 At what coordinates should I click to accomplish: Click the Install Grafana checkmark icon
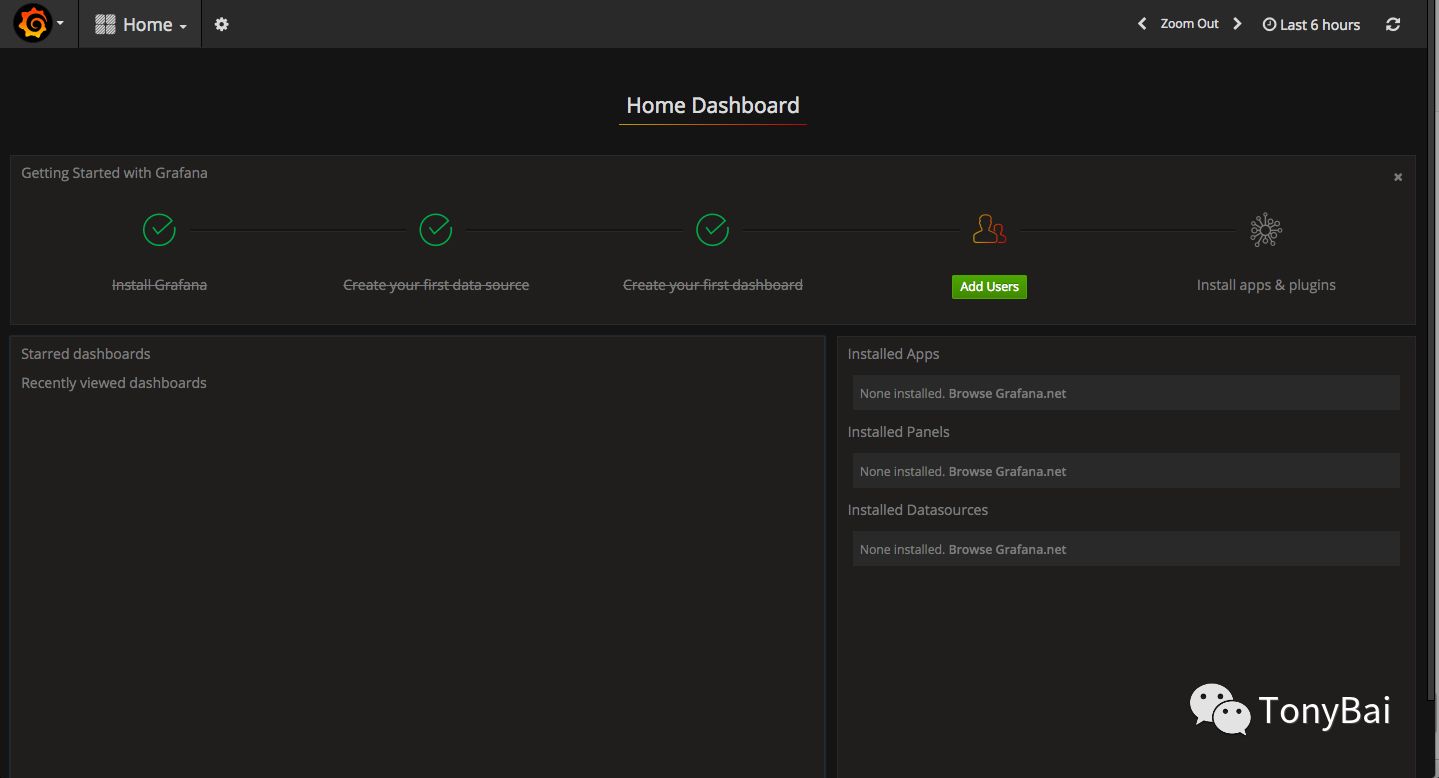coord(159,229)
